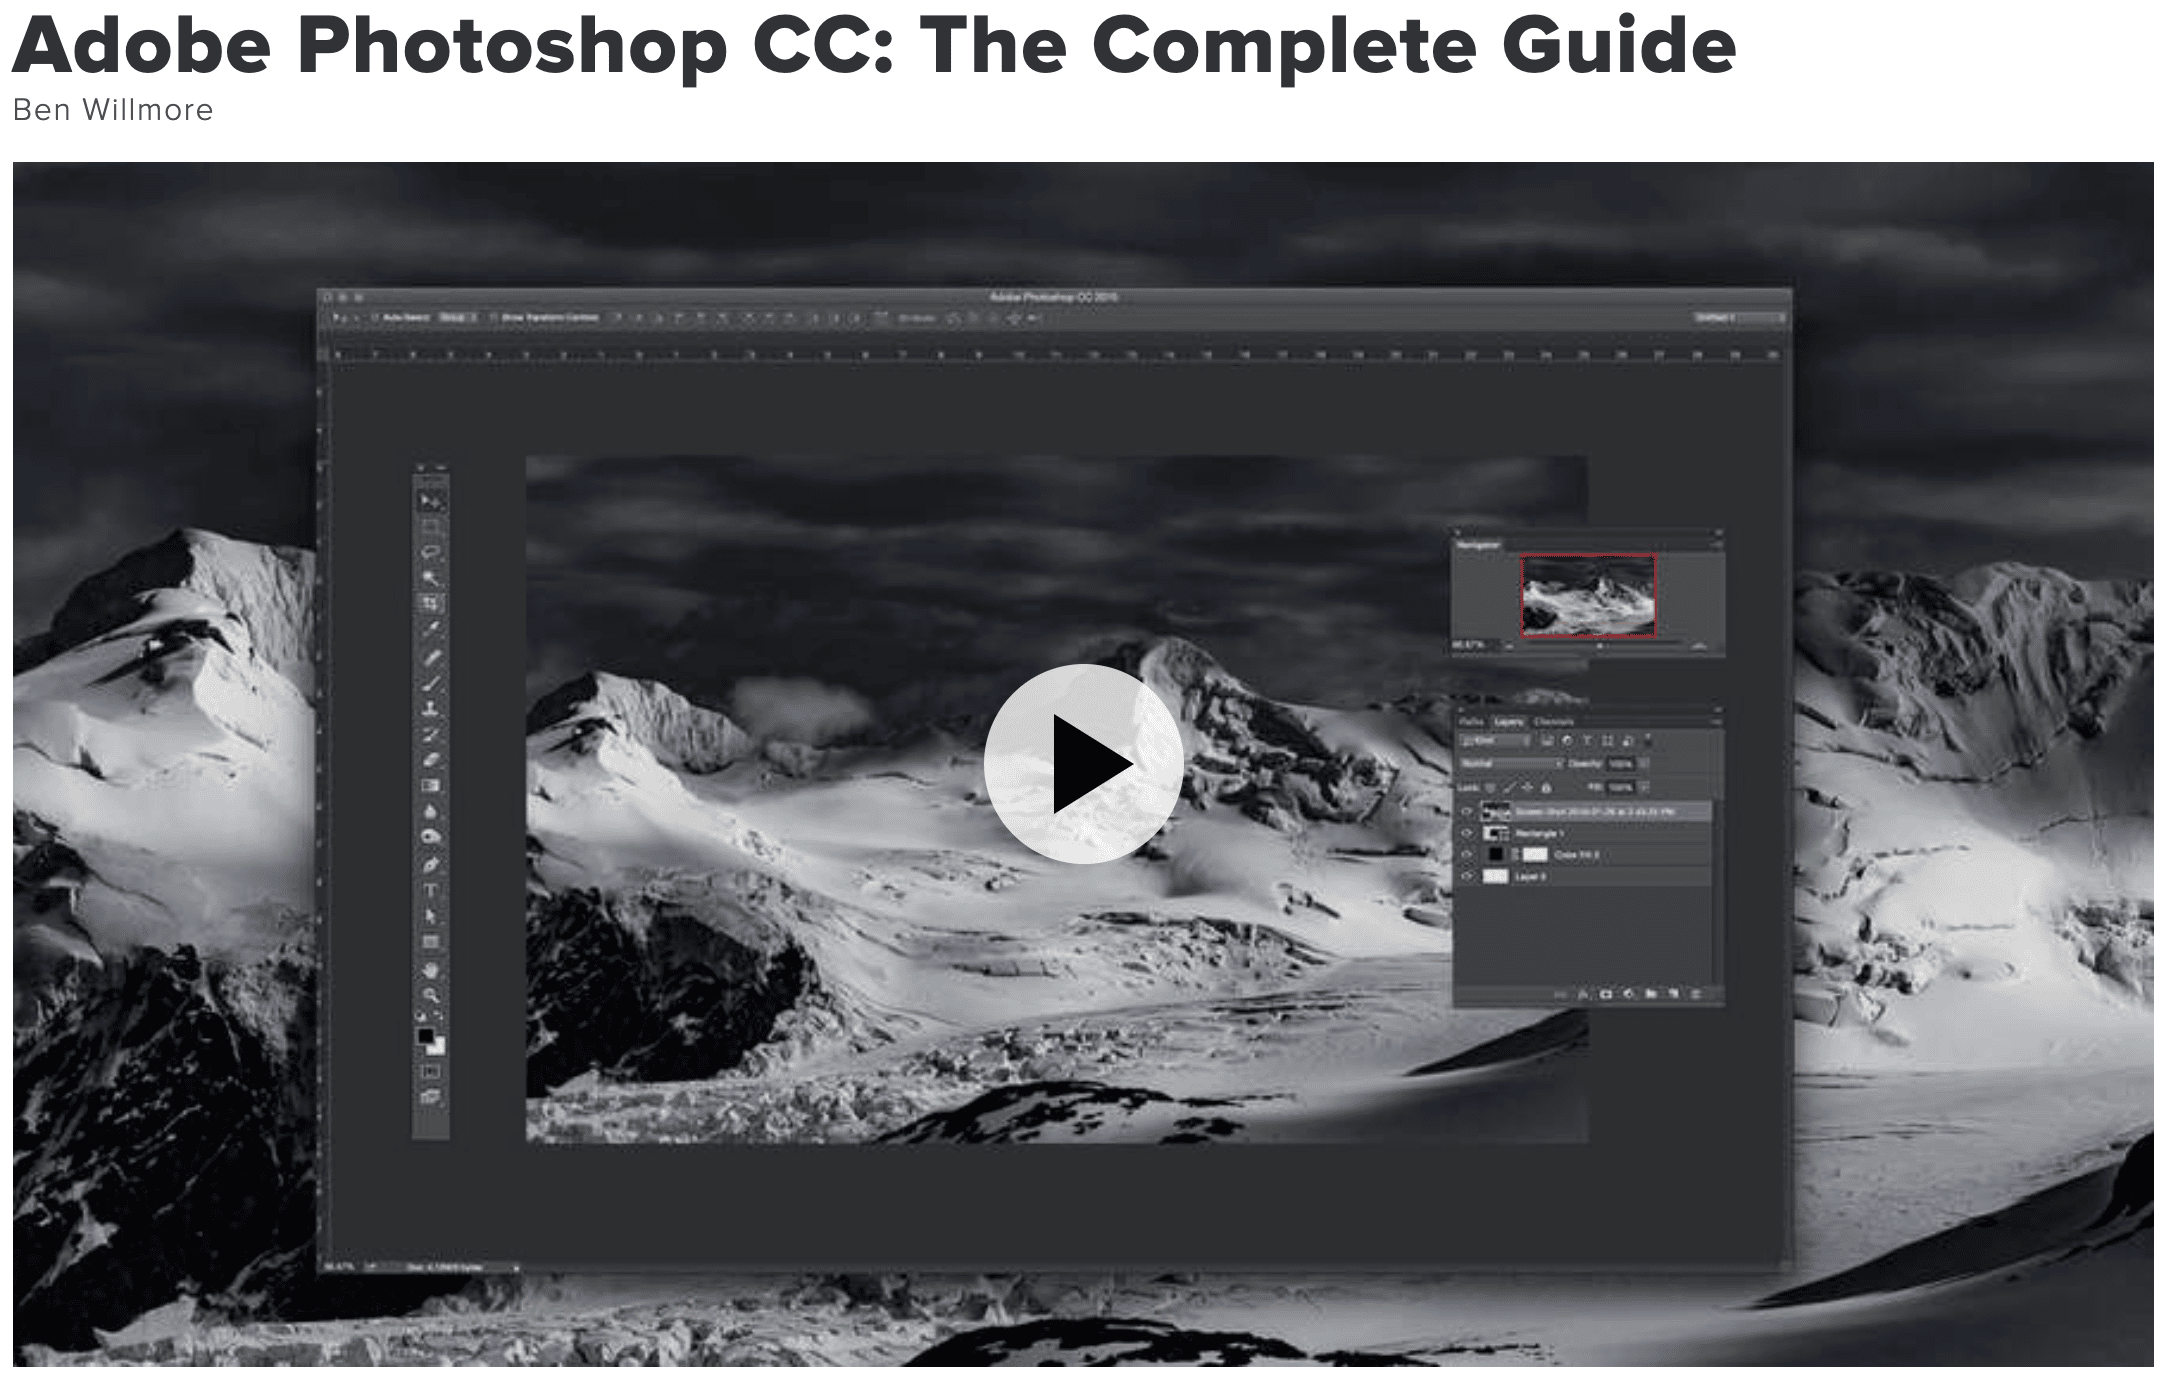Click the Adobe Photoshop CC: The Complete Guide title
This screenshot has height=1378, width=2166.
[x=874, y=45]
